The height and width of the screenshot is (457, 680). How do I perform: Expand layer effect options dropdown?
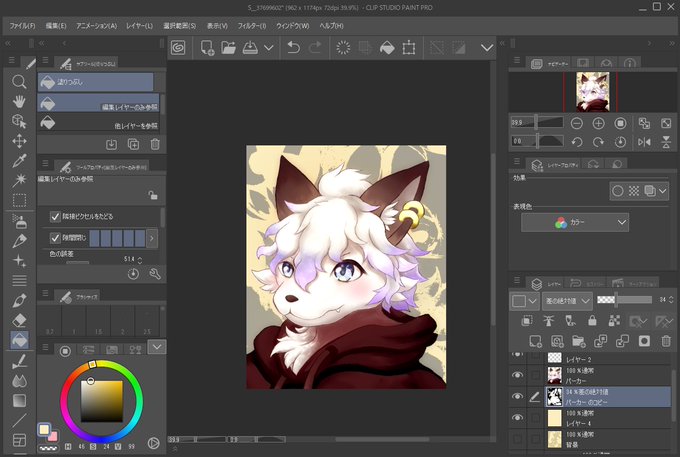point(663,191)
